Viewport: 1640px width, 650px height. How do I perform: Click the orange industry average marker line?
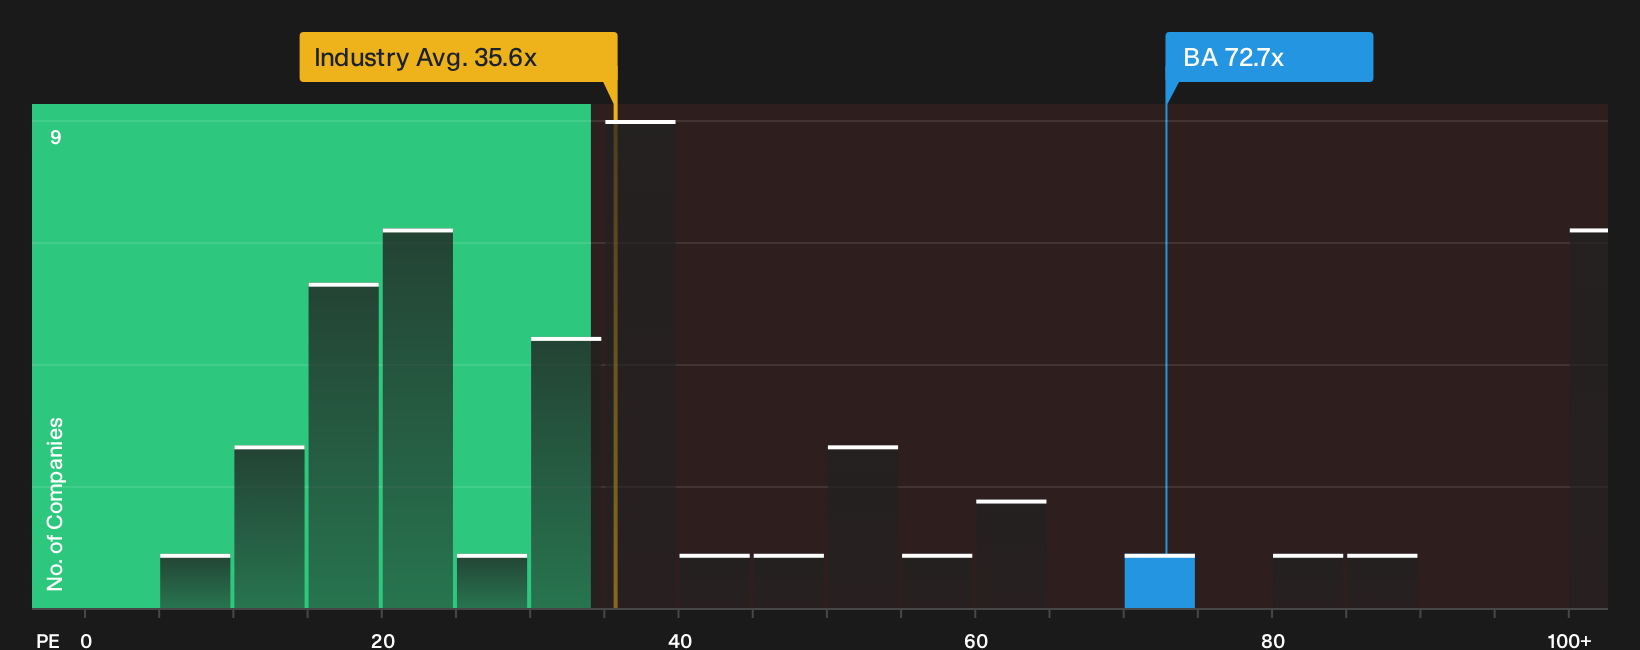[x=615, y=345]
